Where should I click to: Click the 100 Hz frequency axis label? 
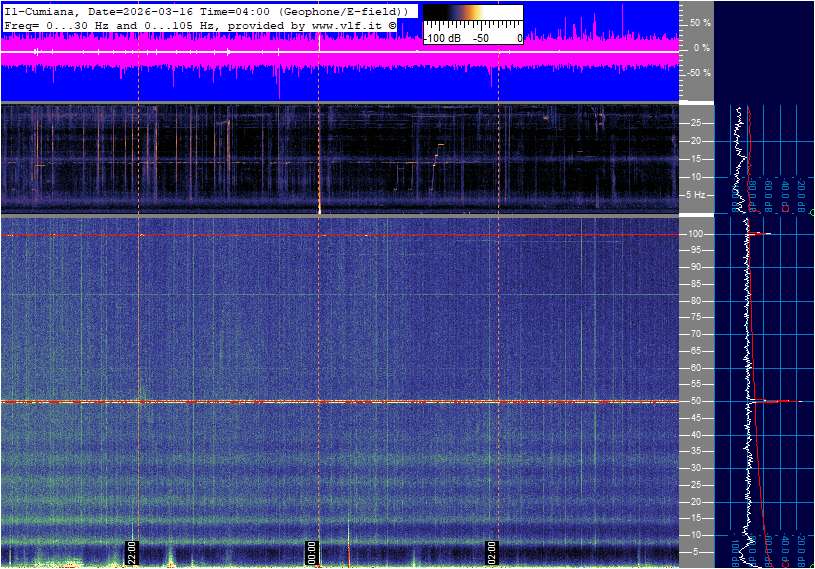coord(698,234)
